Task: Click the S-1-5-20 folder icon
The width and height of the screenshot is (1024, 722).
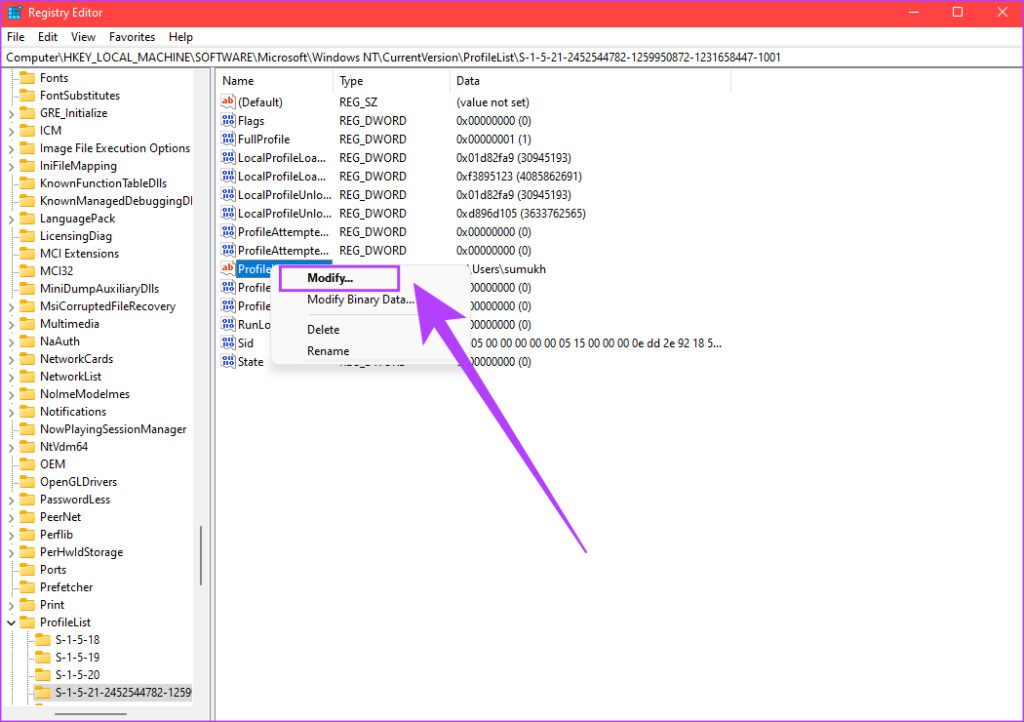Action: 42,675
